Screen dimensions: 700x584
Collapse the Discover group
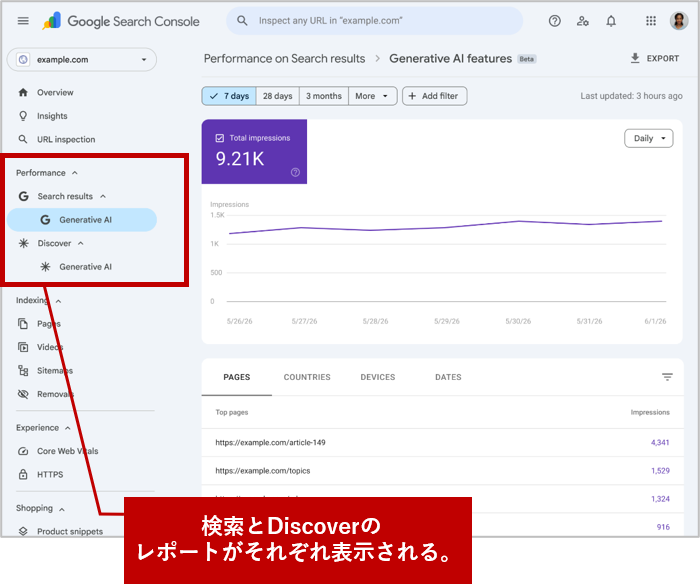coord(81,243)
